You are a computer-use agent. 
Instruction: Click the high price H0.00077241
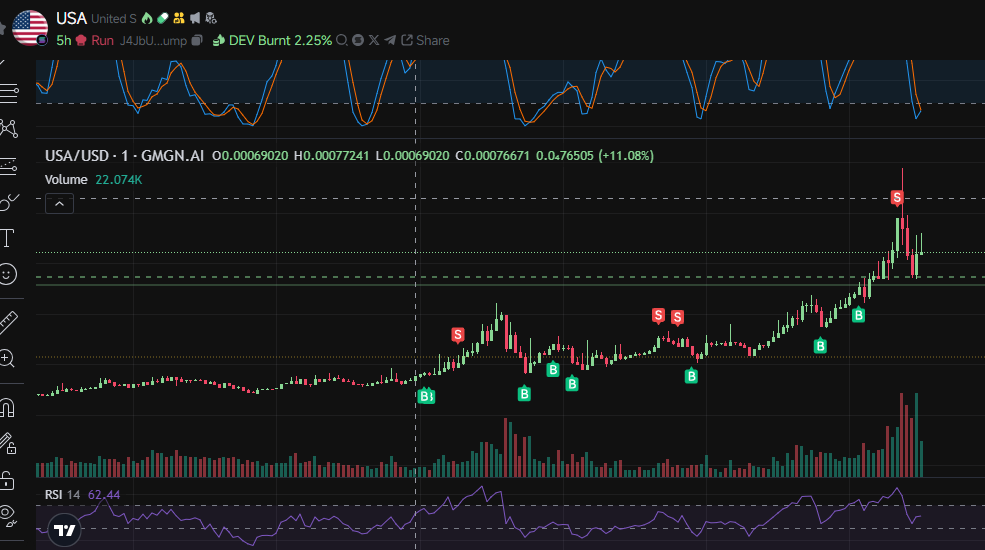[x=331, y=156]
